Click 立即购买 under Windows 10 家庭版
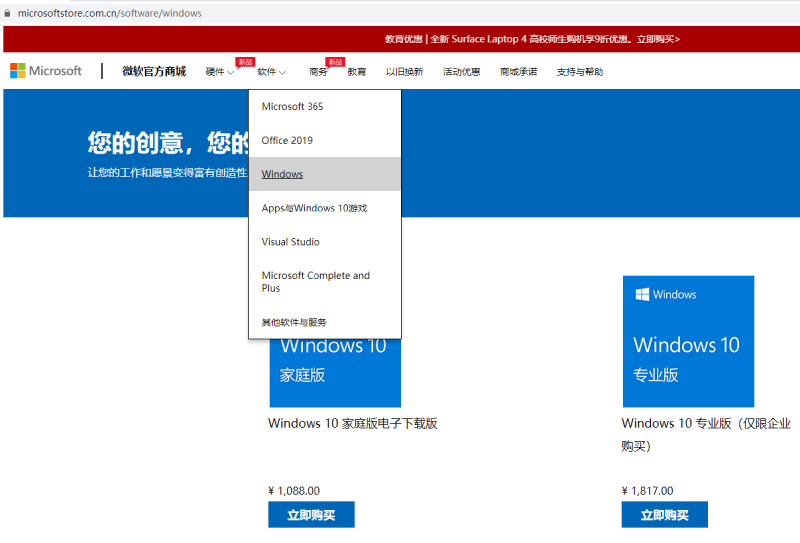The height and width of the screenshot is (543, 800). [311, 514]
